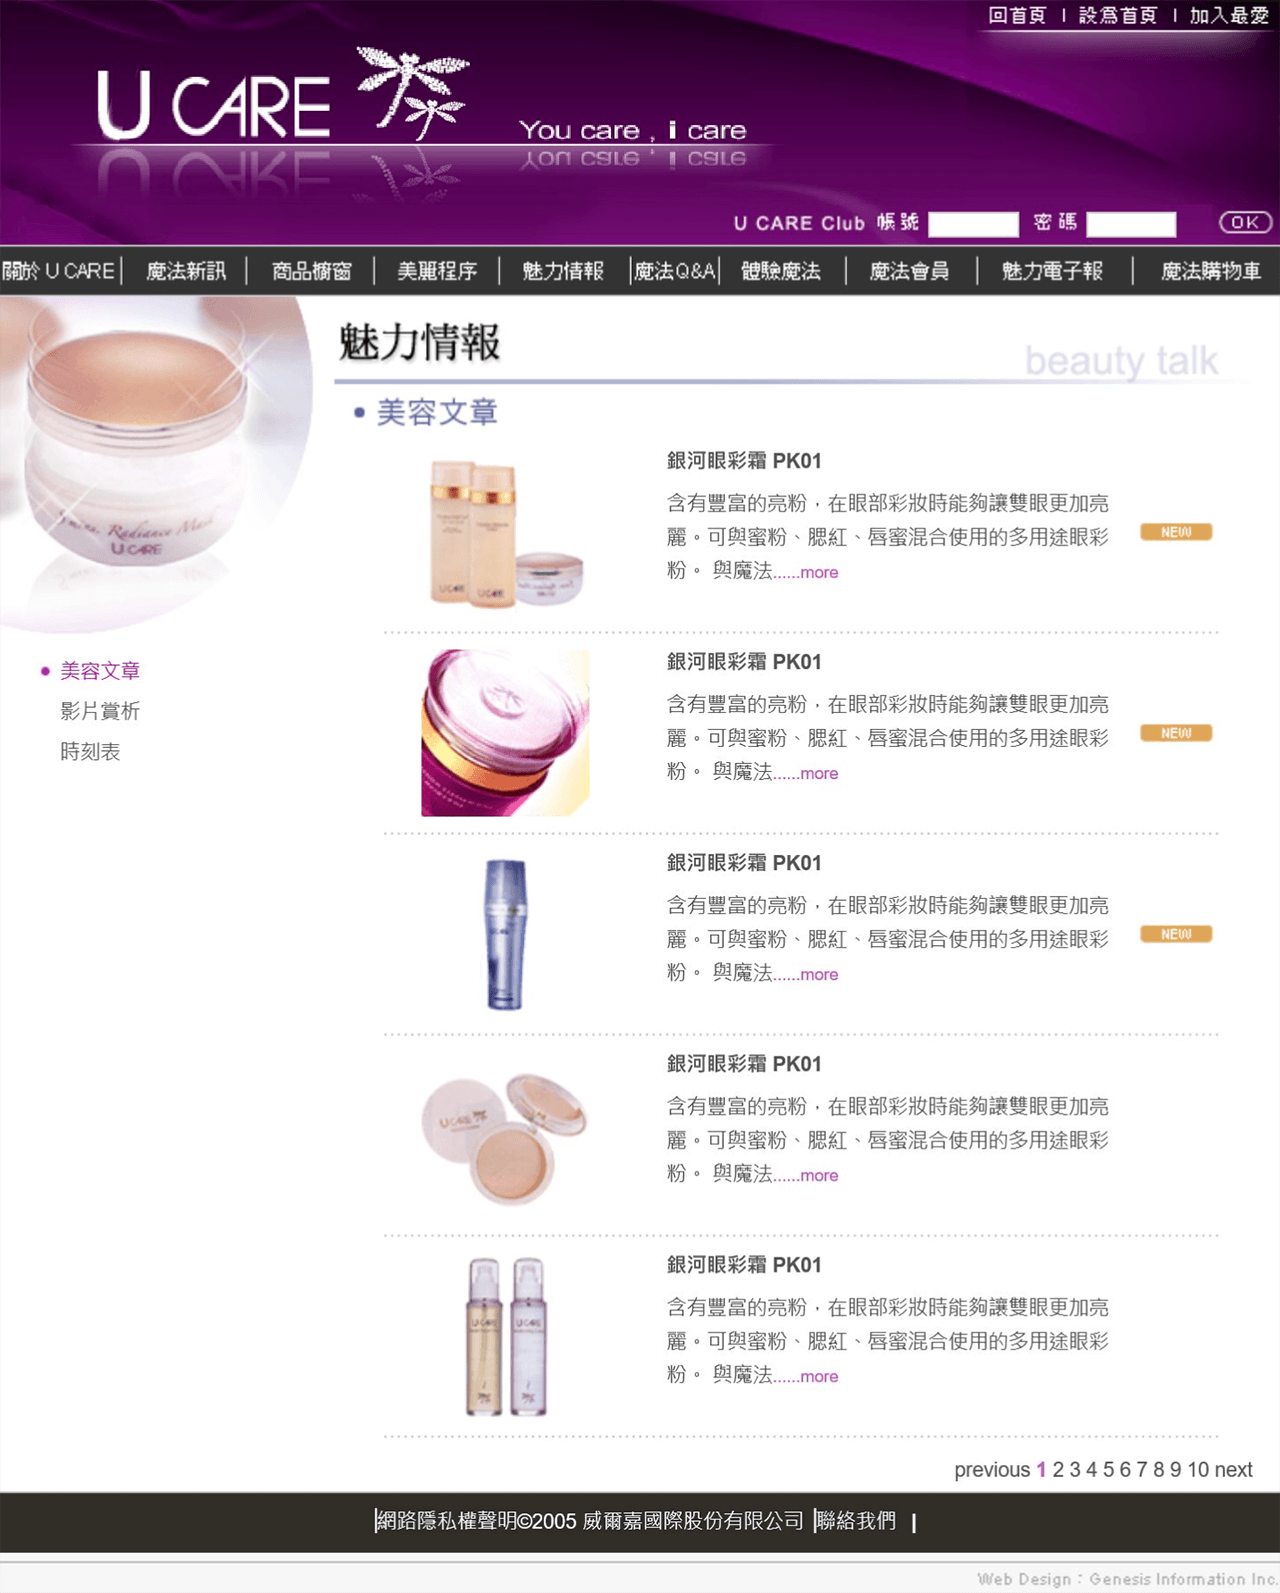Go to page 4 in pagination
The width and height of the screenshot is (1280, 1593).
tap(1092, 1470)
